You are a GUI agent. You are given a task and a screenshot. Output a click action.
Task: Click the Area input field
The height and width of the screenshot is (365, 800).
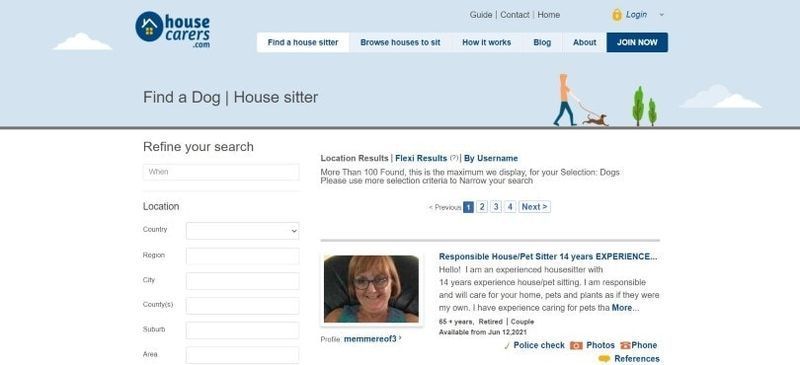click(x=242, y=355)
